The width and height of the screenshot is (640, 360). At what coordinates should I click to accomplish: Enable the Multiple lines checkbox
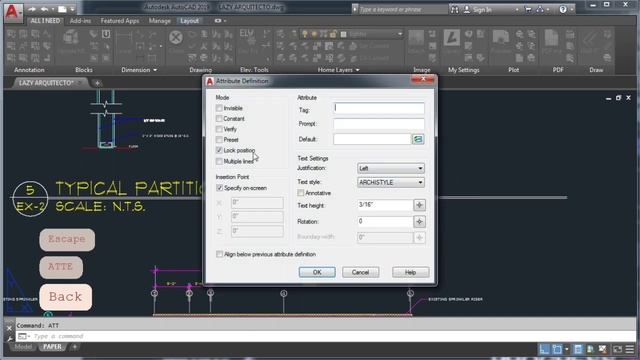click(x=219, y=162)
